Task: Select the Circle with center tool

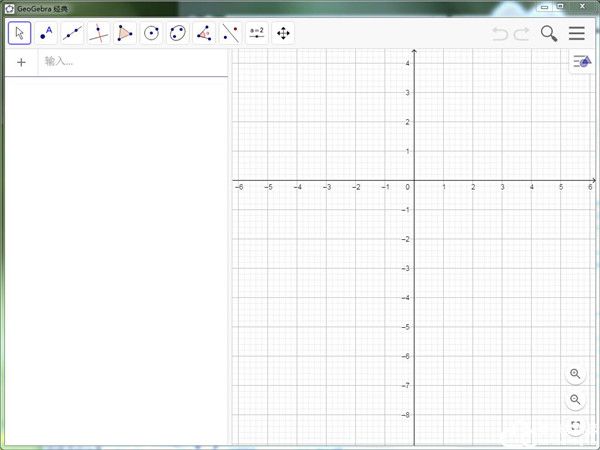Action: click(x=151, y=33)
